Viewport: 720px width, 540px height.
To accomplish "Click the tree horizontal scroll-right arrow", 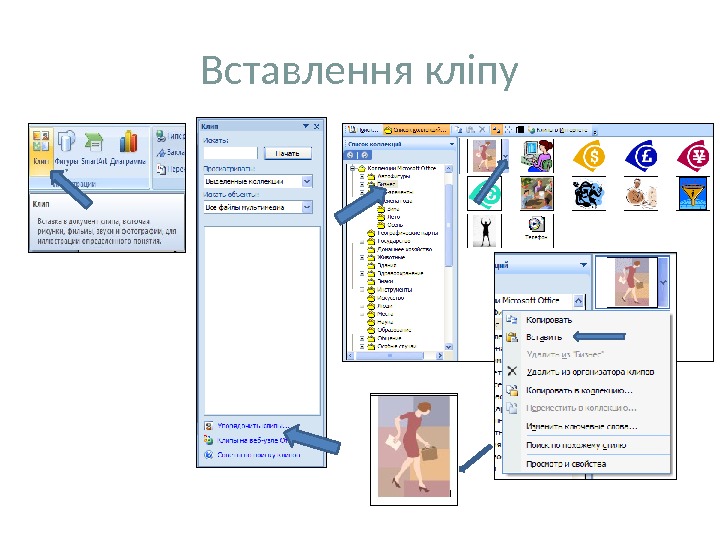I will tap(439, 355).
